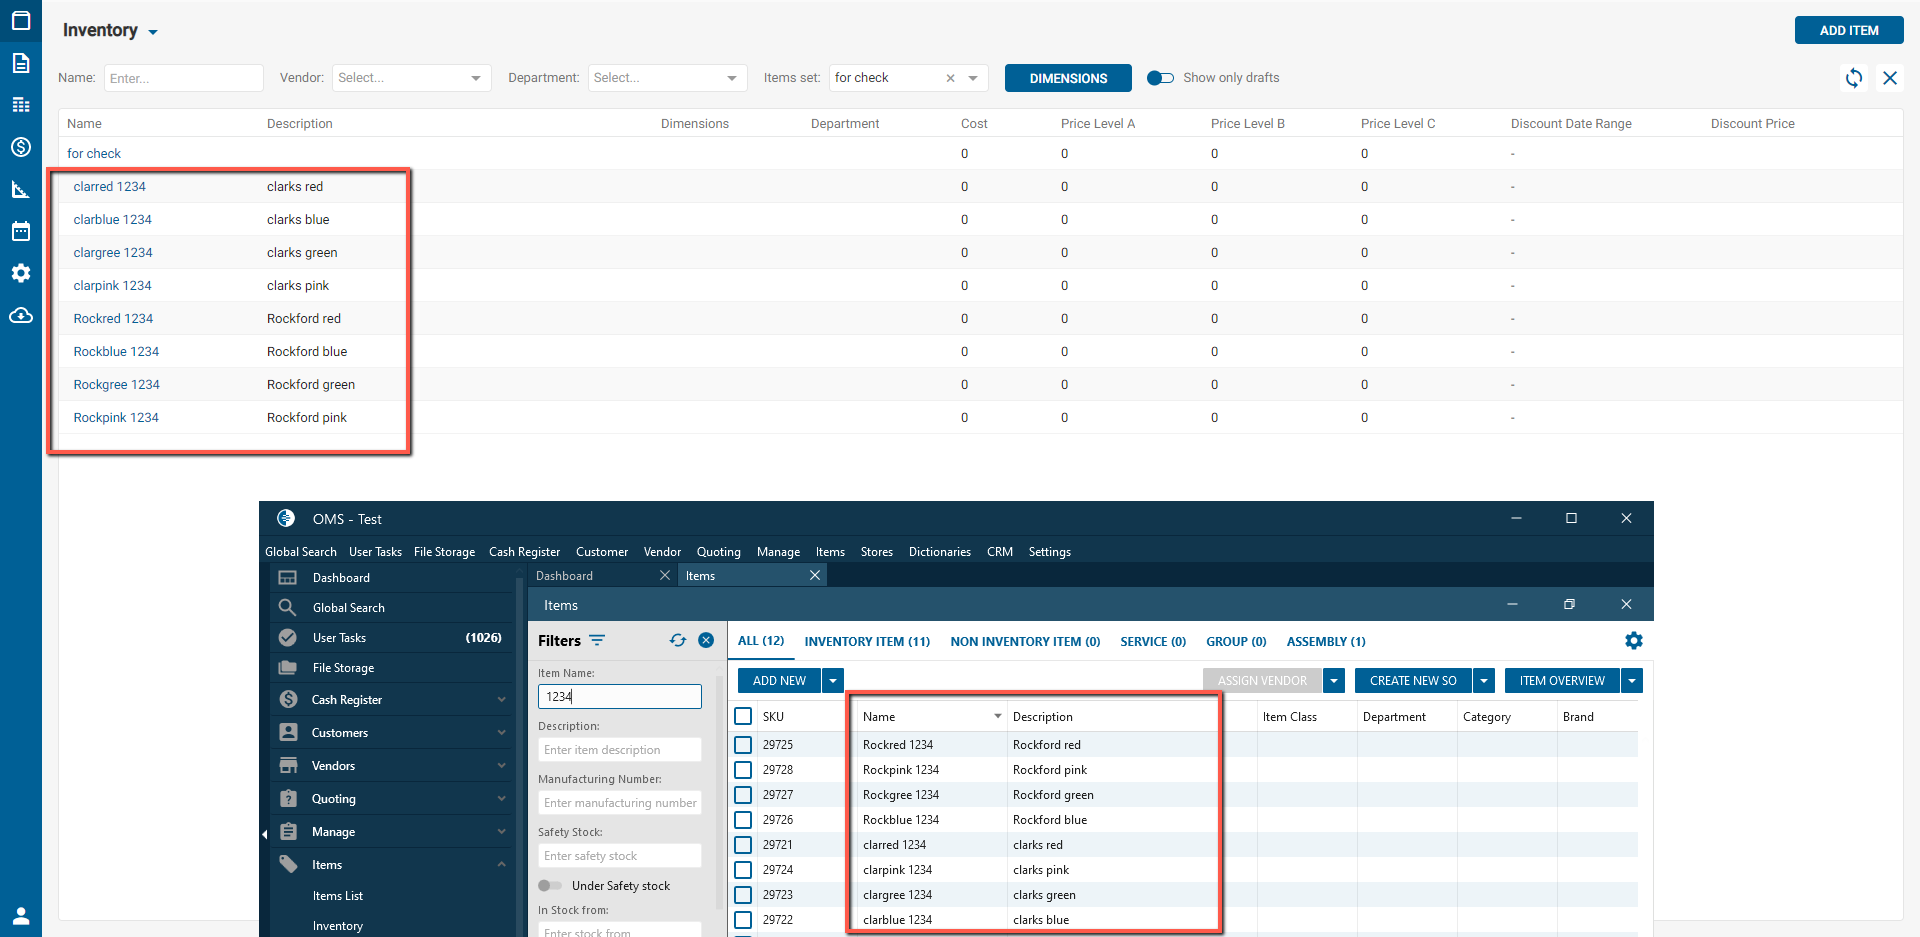This screenshot has height=937, width=1920.
Task: Check the box for SKU 29725
Action: pyautogui.click(x=743, y=745)
